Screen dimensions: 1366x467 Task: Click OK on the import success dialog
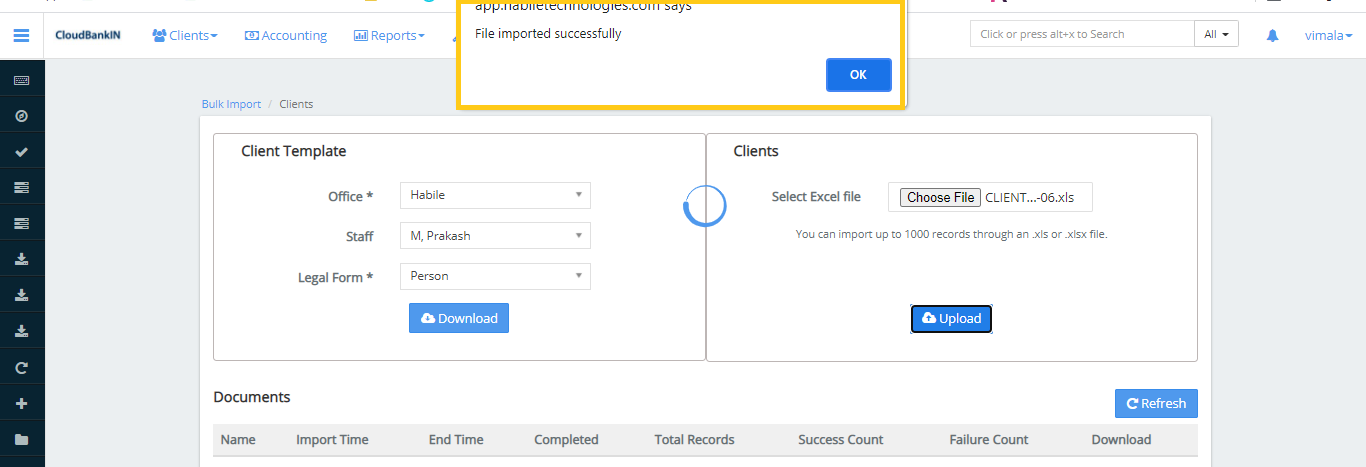tap(858, 75)
